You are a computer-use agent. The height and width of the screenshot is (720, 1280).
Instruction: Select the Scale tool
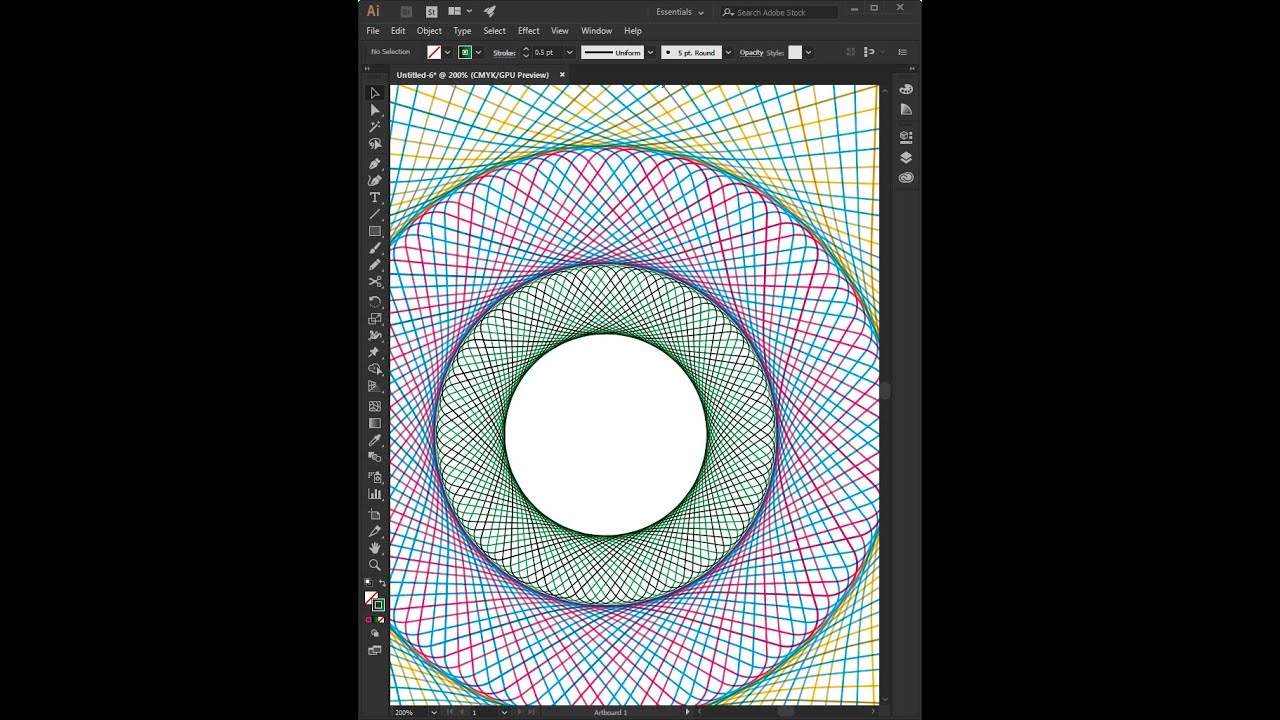(x=375, y=318)
